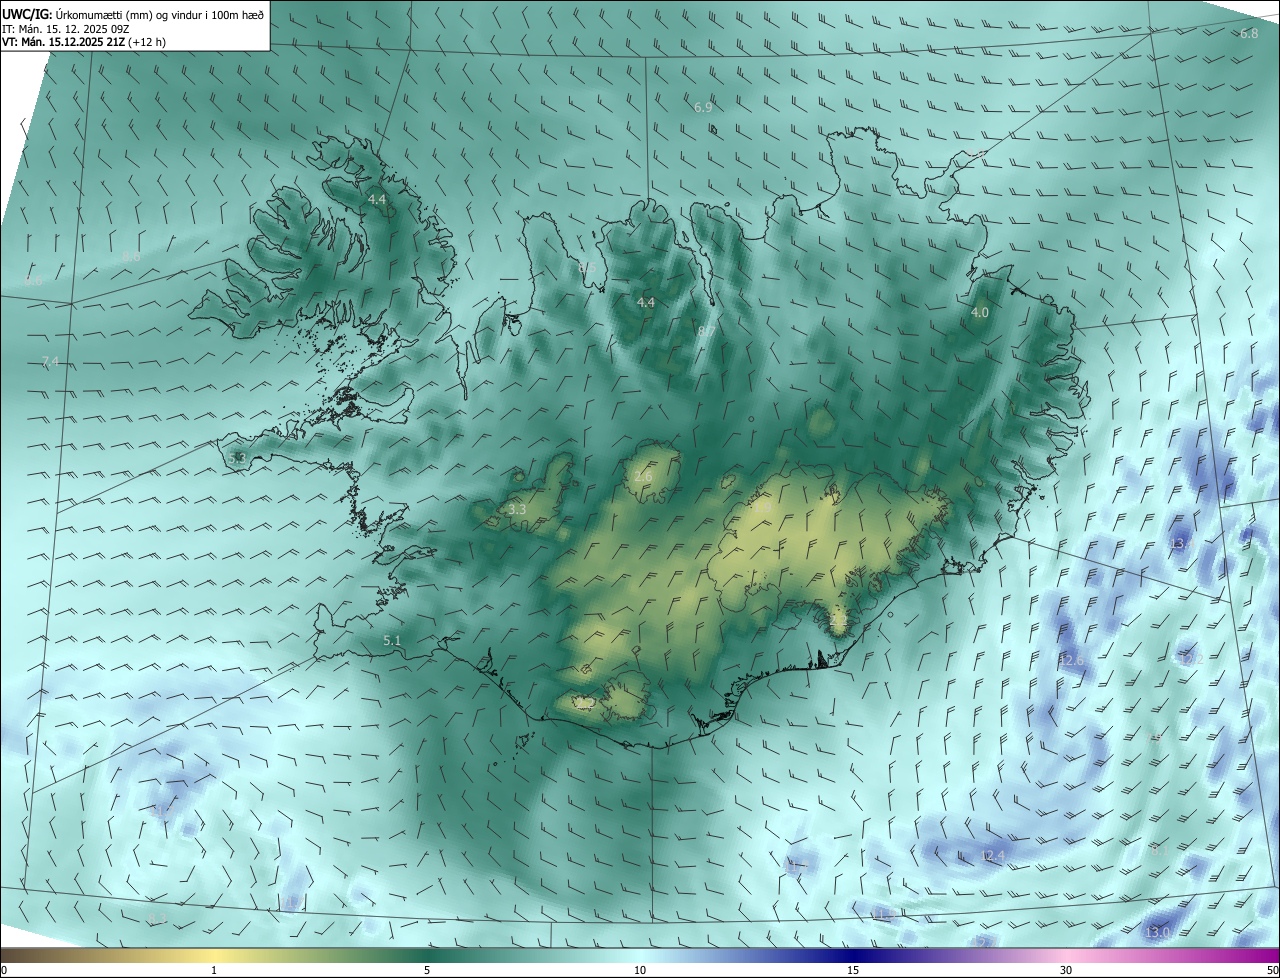The width and height of the screenshot is (1280, 978).
Task: Click the 12.6 value label on the map
Action: tap(1072, 661)
